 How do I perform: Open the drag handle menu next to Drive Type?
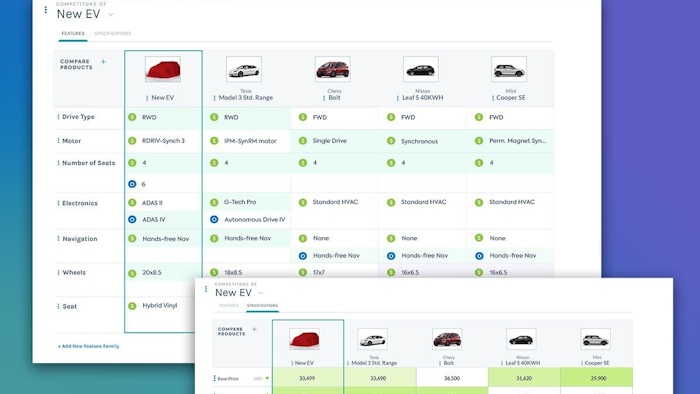[58, 117]
